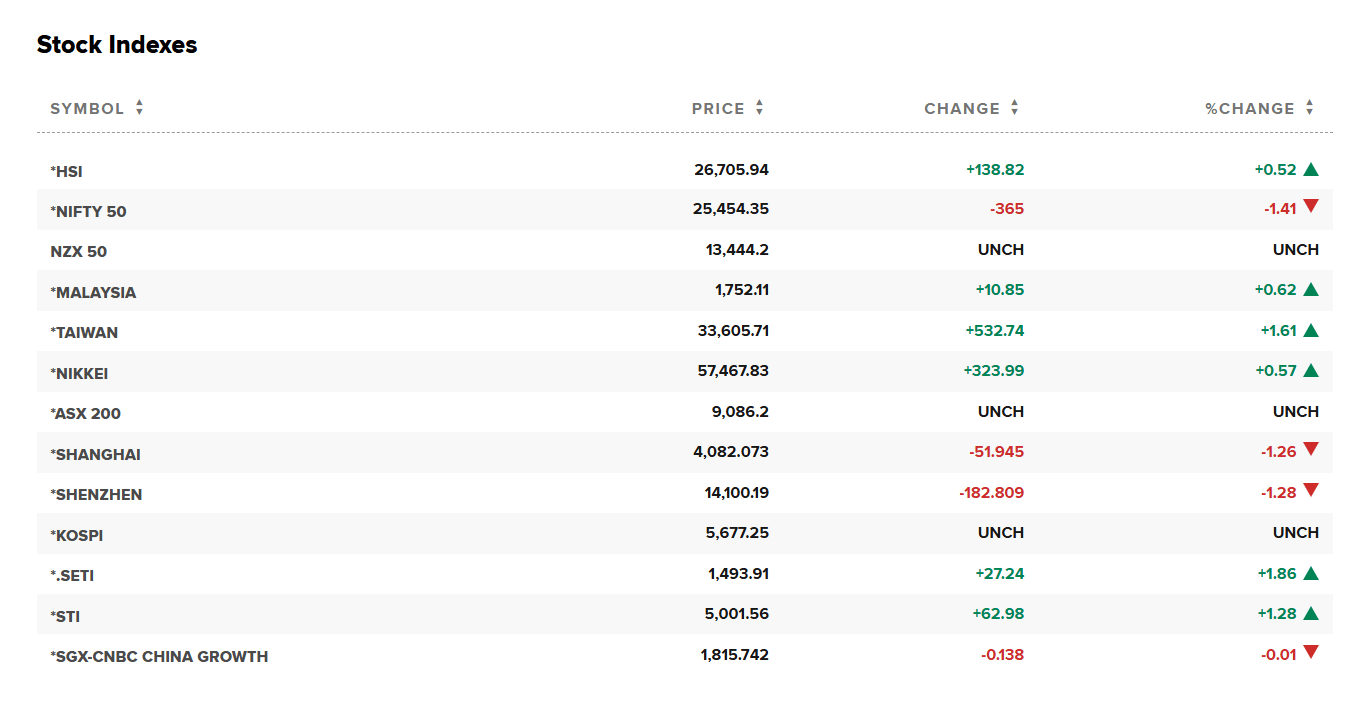Viewport: 1367px width, 712px height.
Task: Sort table by Change column arrows
Action: pyautogui.click(x=1015, y=108)
